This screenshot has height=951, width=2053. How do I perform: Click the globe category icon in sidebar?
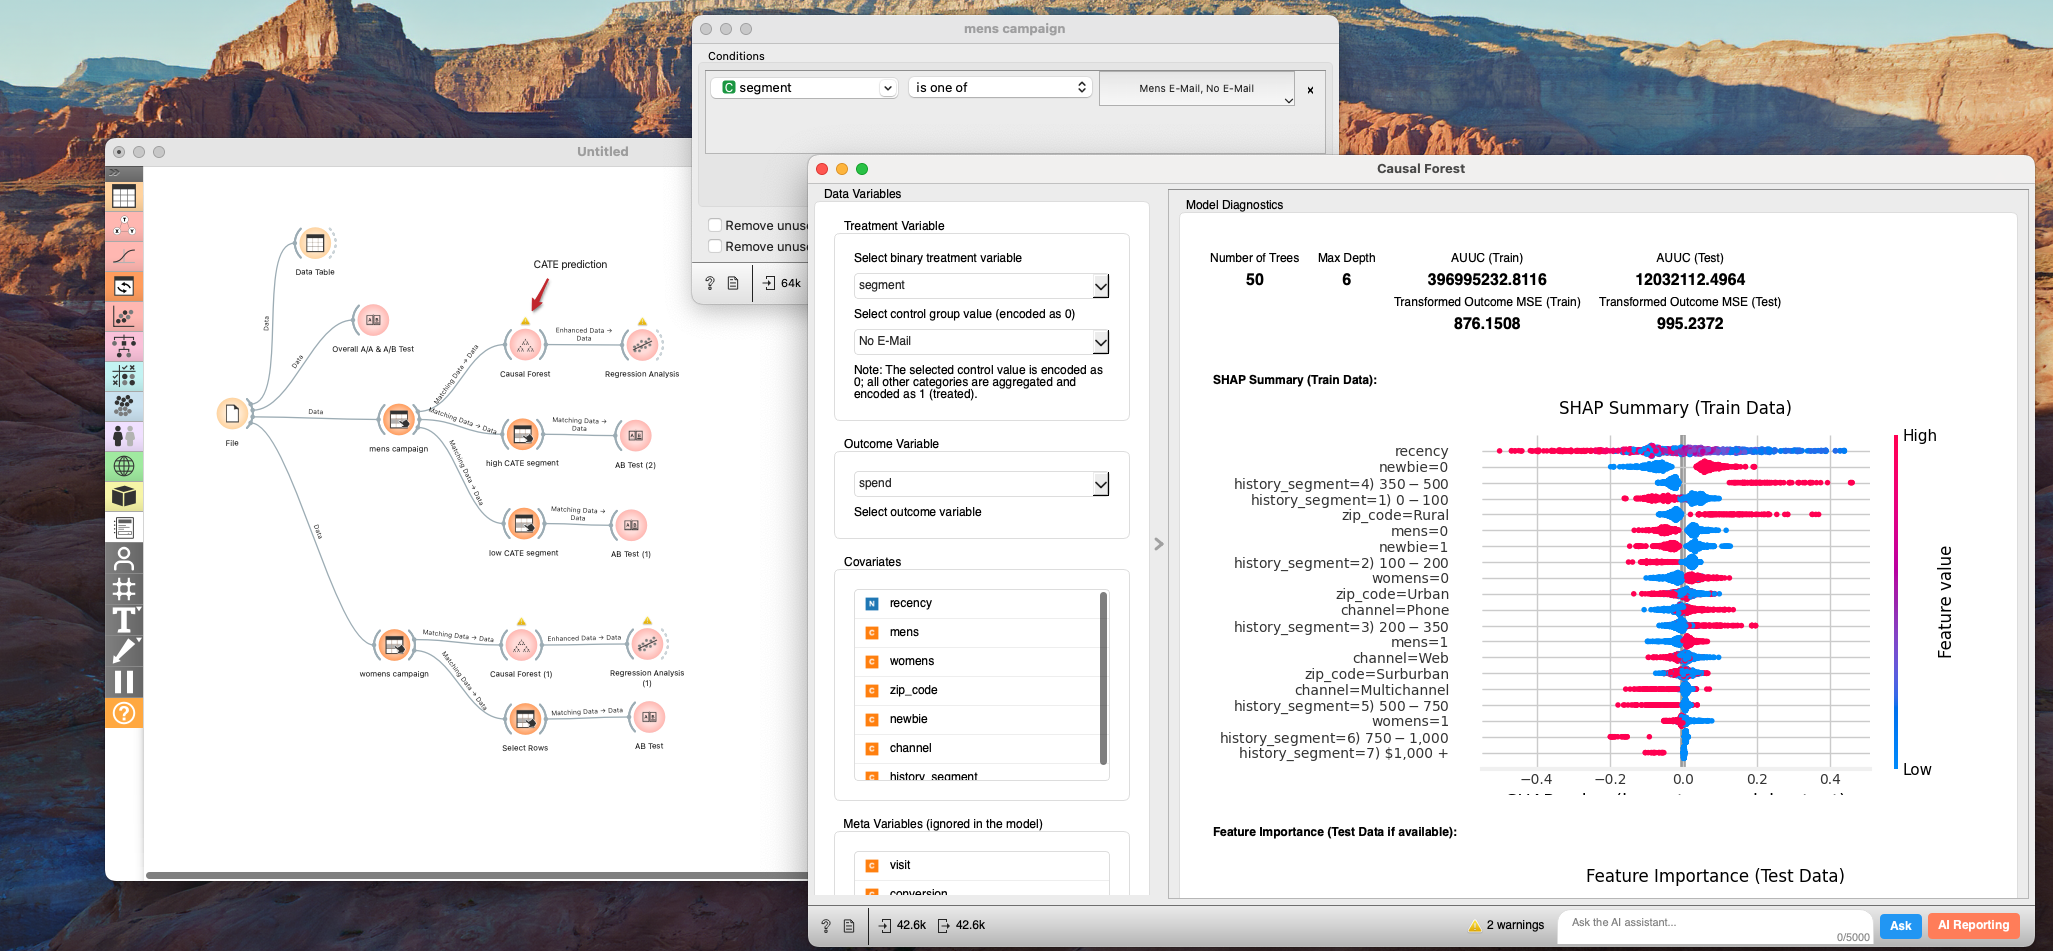coord(124,466)
